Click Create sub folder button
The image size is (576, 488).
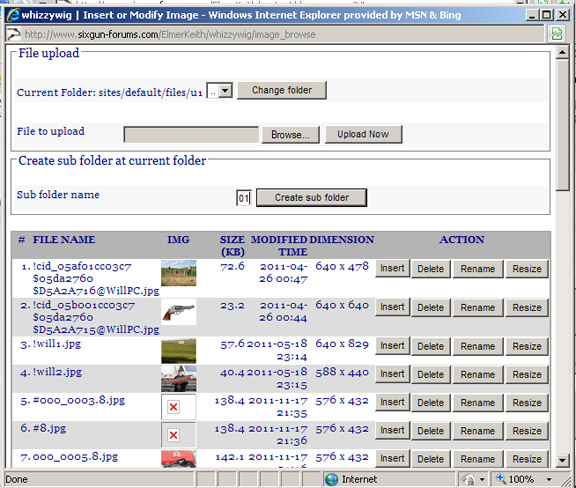(312, 198)
